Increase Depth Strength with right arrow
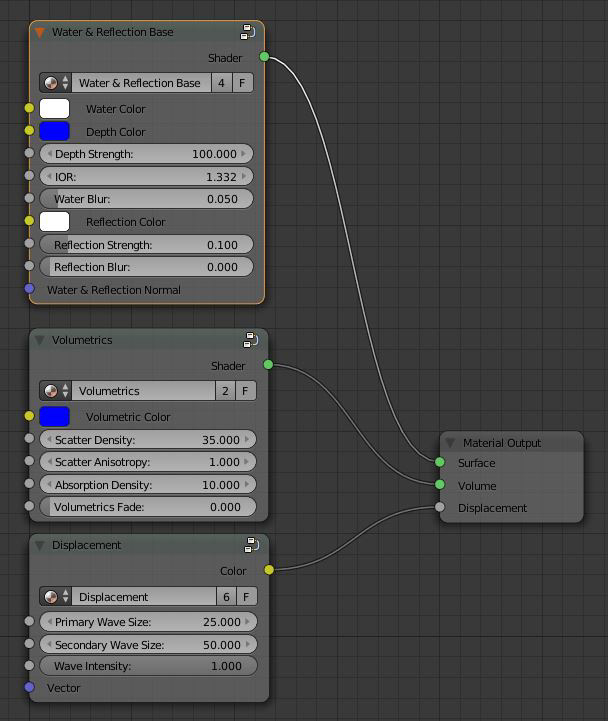 coord(244,154)
